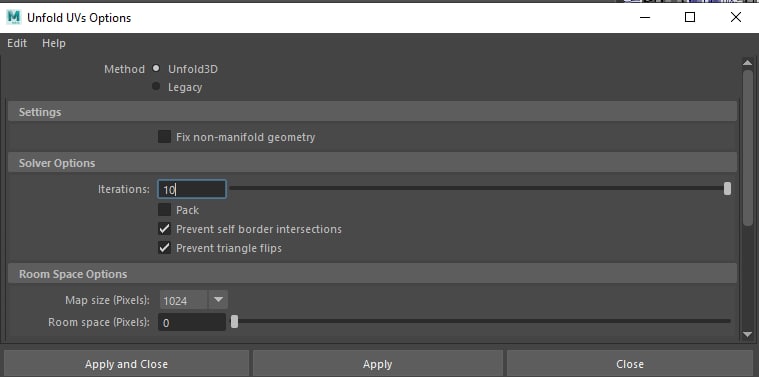Viewport: 759px width, 377px height.
Task: Maximize the Unfold UVs Options window
Action: point(690,17)
